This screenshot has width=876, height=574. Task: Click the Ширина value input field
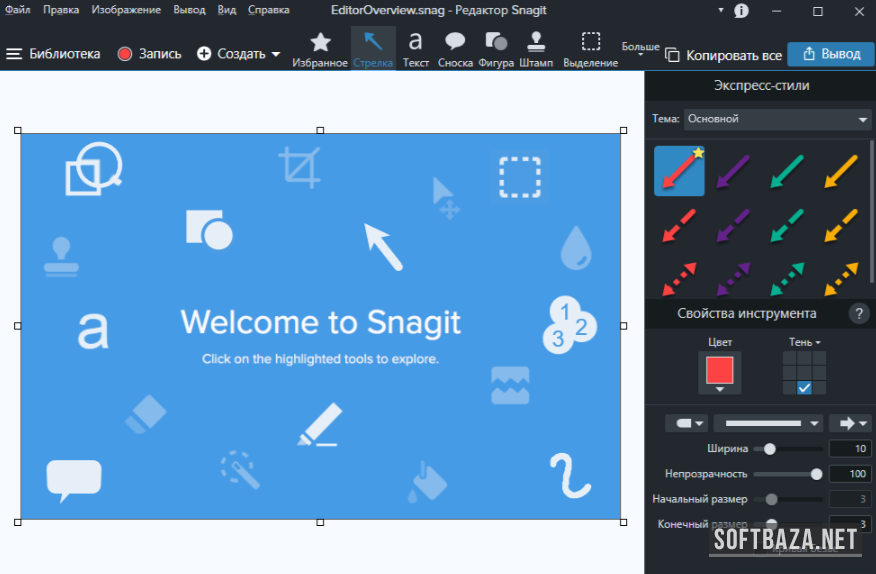849,449
